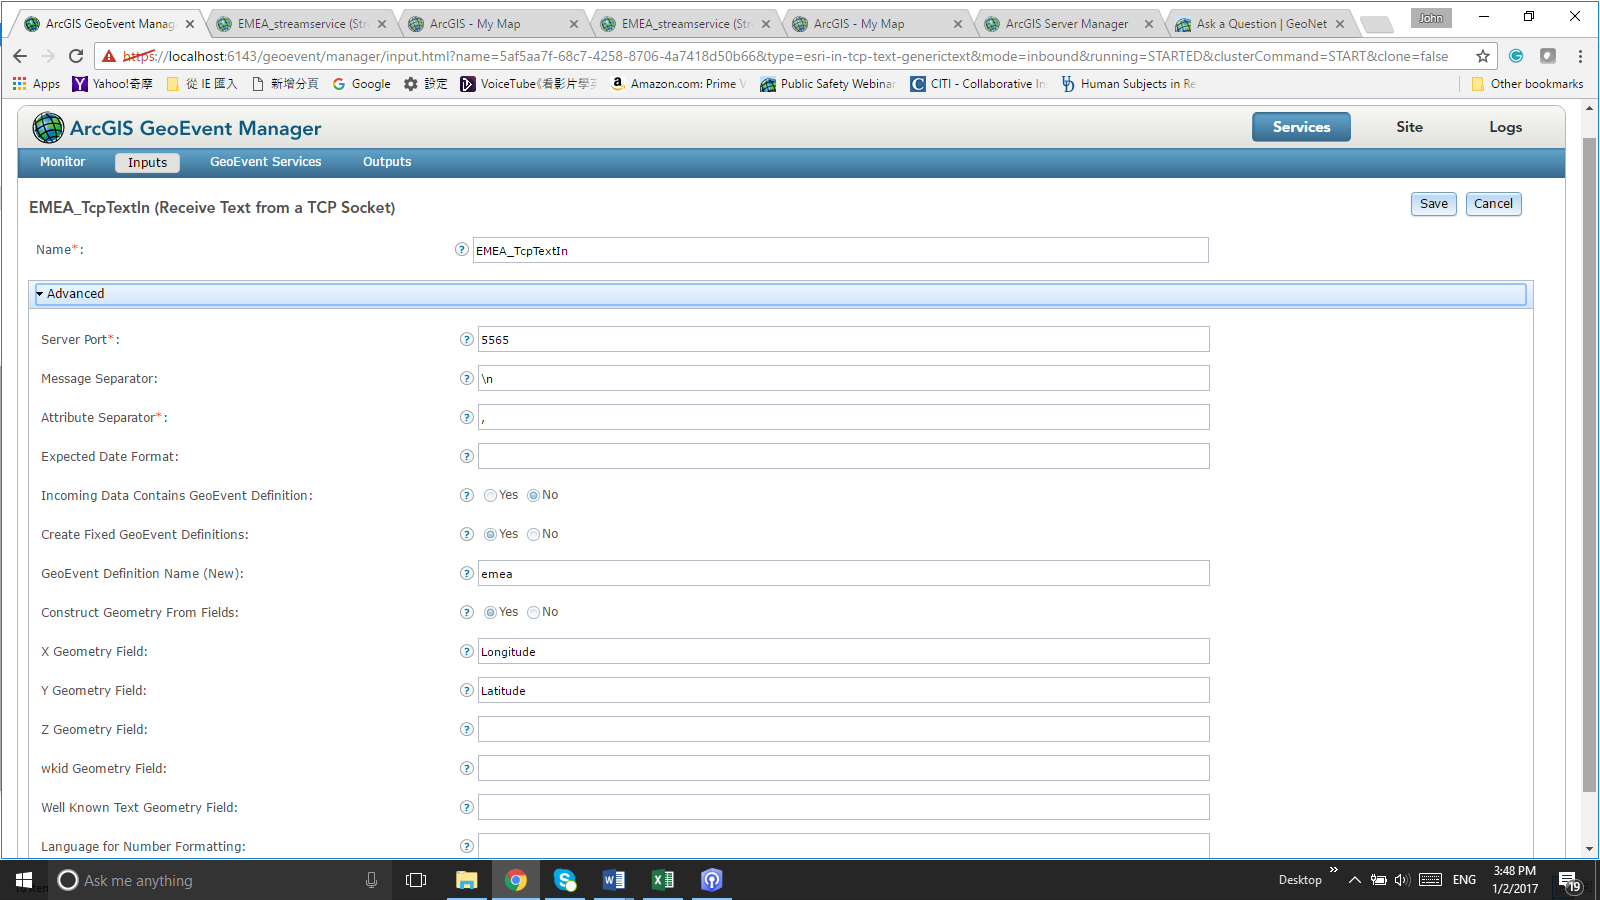The width and height of the screenshot is (1600, 900).
Task: View help for Expected Date Format
Action: pyautogui.click(x=466, y=457)
